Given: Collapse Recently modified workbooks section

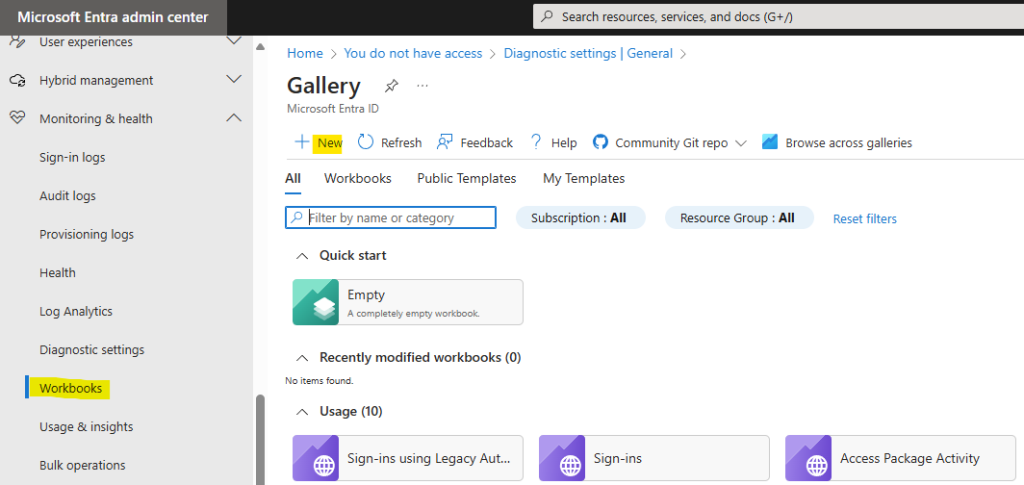Looking at the screenshot, I should click(302, 358).
